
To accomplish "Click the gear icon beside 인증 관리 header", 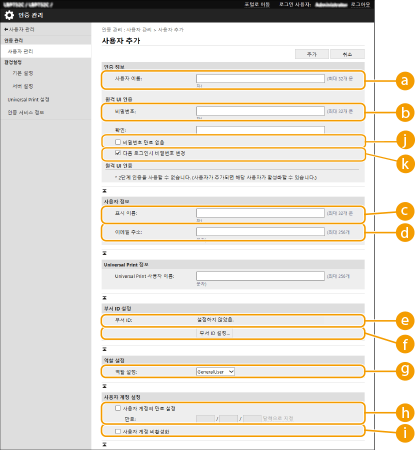I will tap(9, 15).
